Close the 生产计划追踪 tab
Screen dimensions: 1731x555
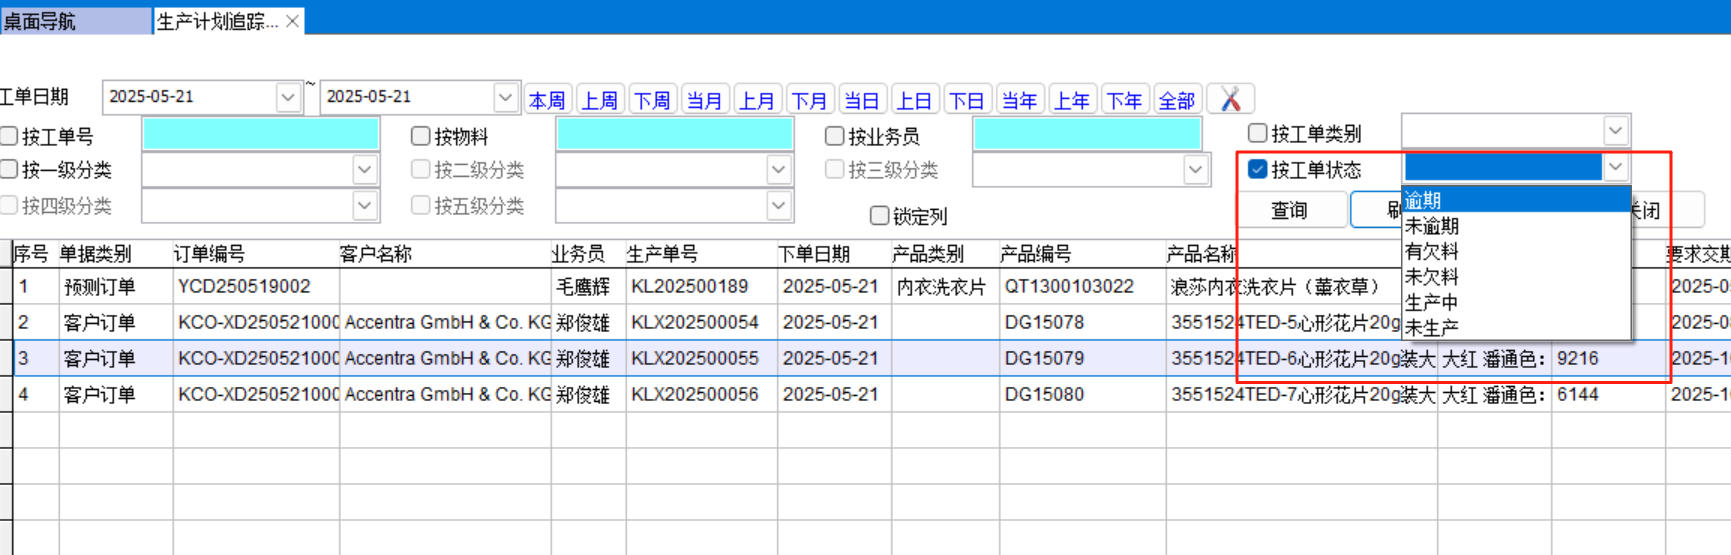point(292,21)
